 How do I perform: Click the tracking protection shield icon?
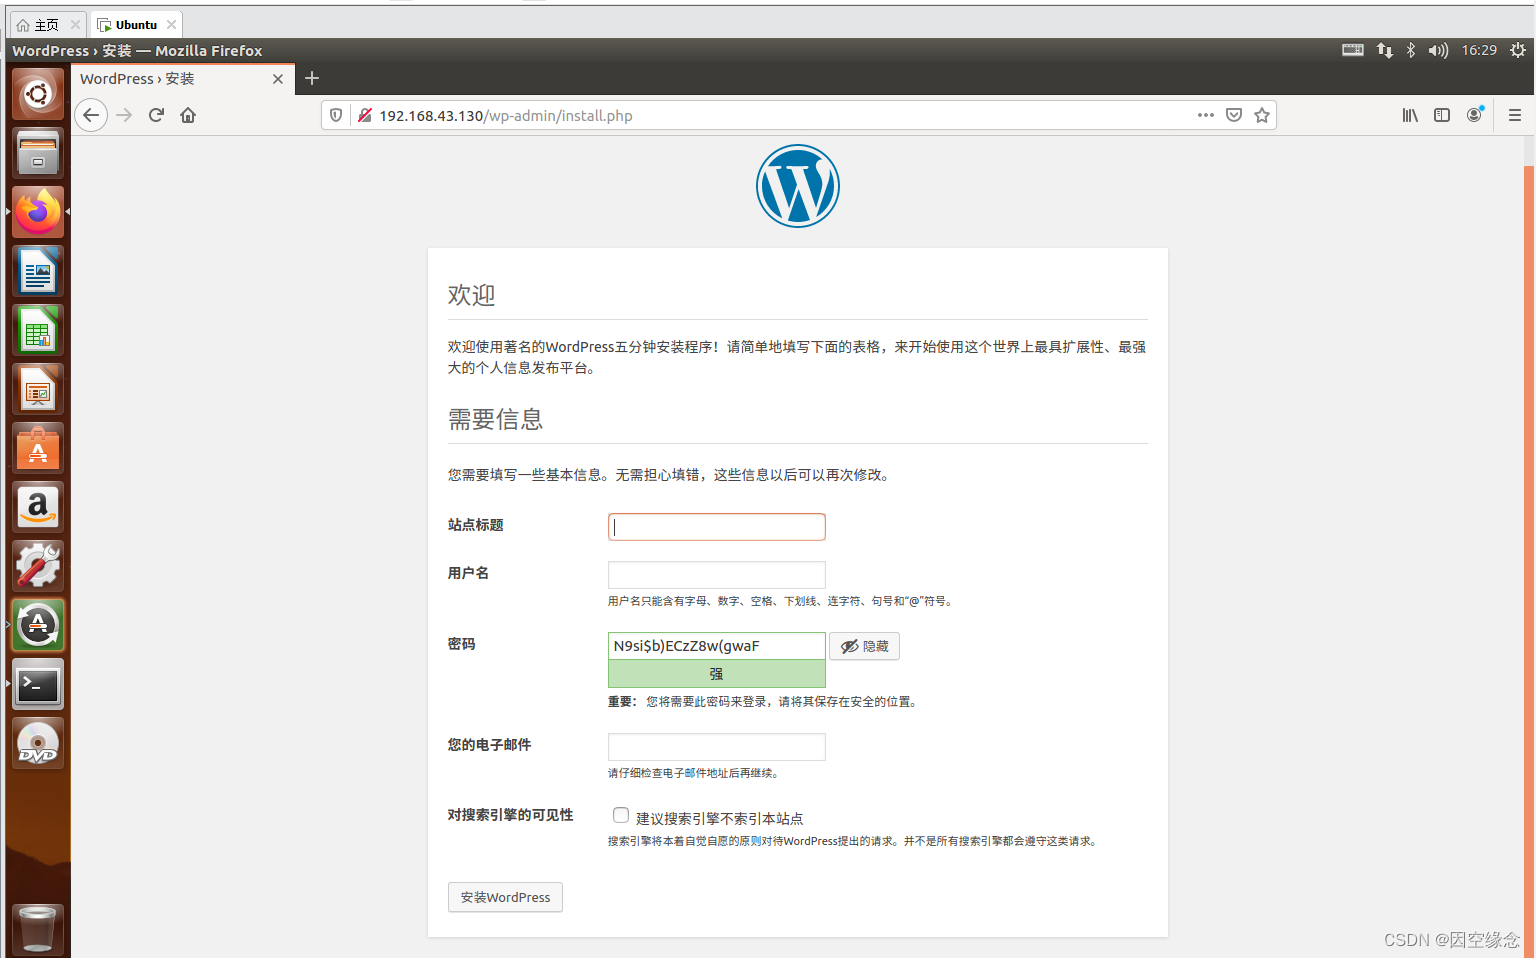coord(336,115)
